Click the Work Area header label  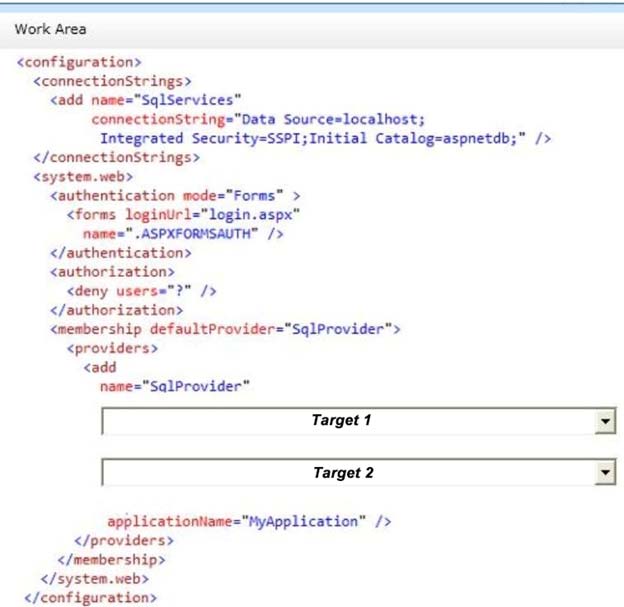coord(51,29)
